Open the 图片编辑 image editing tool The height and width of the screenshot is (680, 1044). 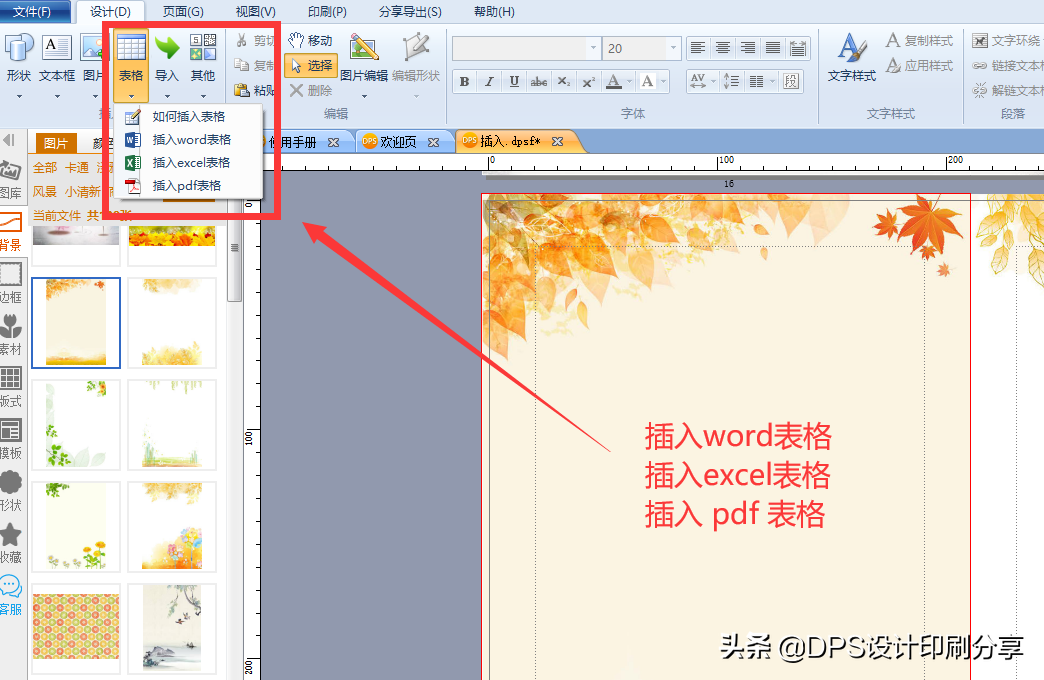(x=364, y=57)
